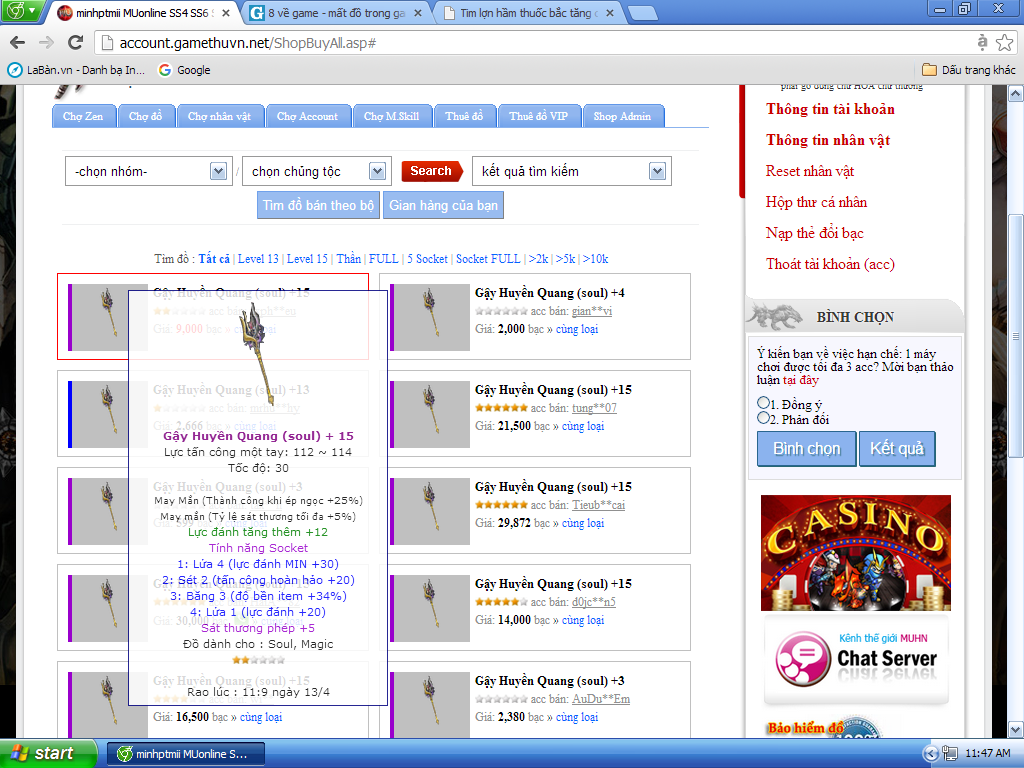
Task: Filter items by Level 15
Action: point(307,259)
